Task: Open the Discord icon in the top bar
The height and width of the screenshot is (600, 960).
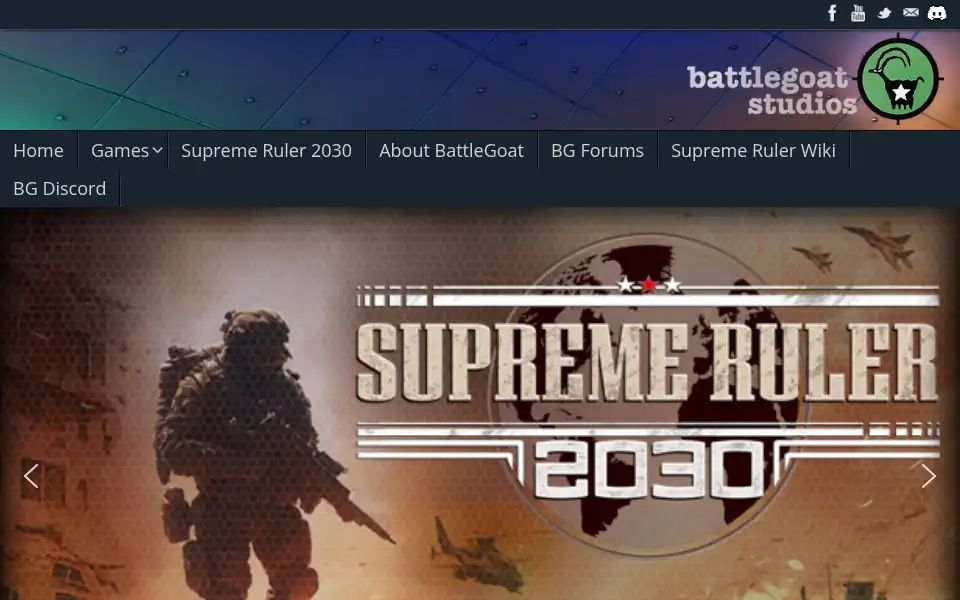Action: (x=937, y=13)
